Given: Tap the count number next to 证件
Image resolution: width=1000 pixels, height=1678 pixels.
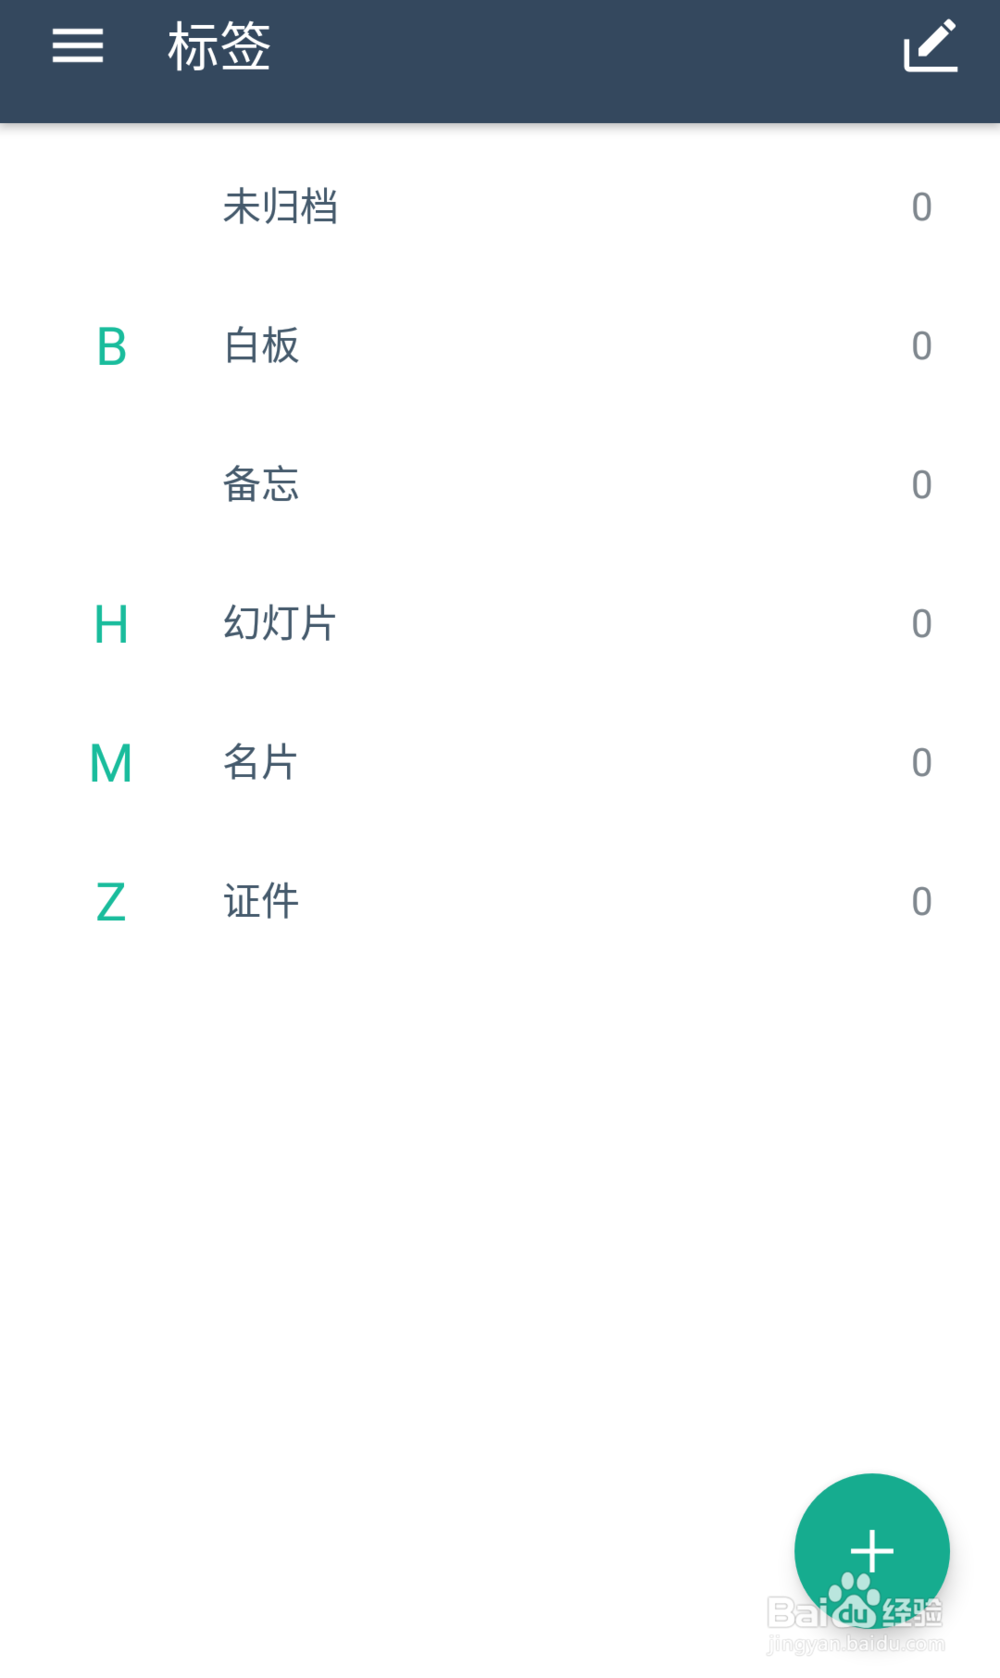Looking at the screenshot, I should pos(921,902).
